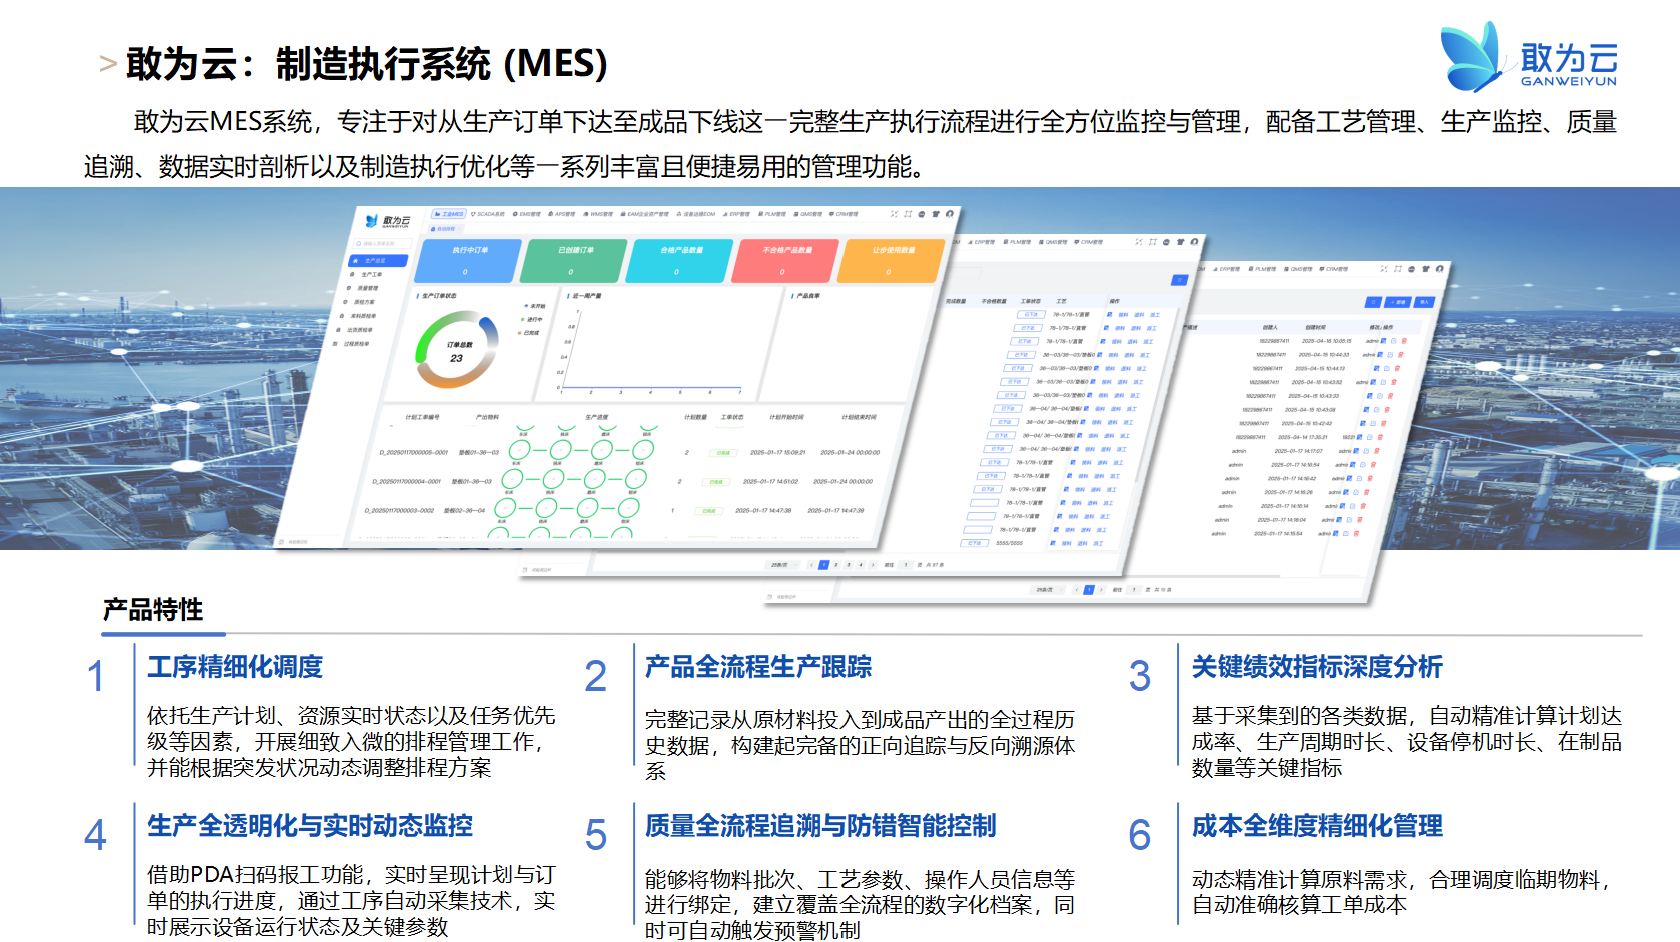Click 退料 in the 5555/5555 row
Viewport: 1680px width, 942px height.
1083,543
